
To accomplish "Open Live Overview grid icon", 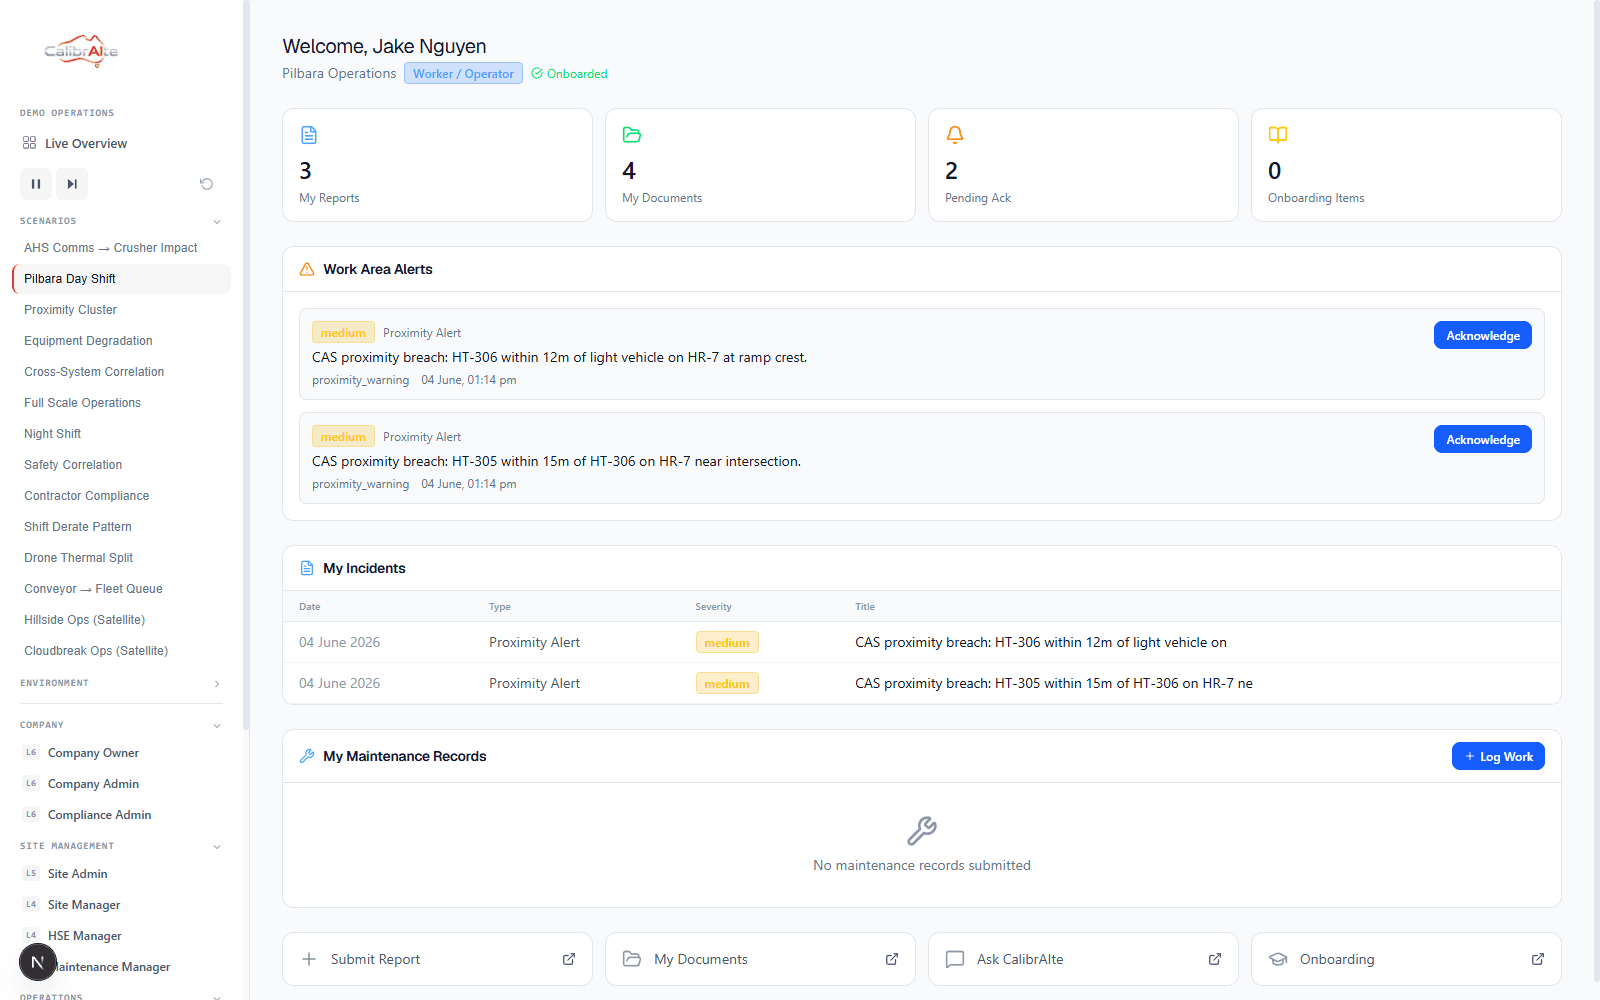I will [x=29, y=143].
